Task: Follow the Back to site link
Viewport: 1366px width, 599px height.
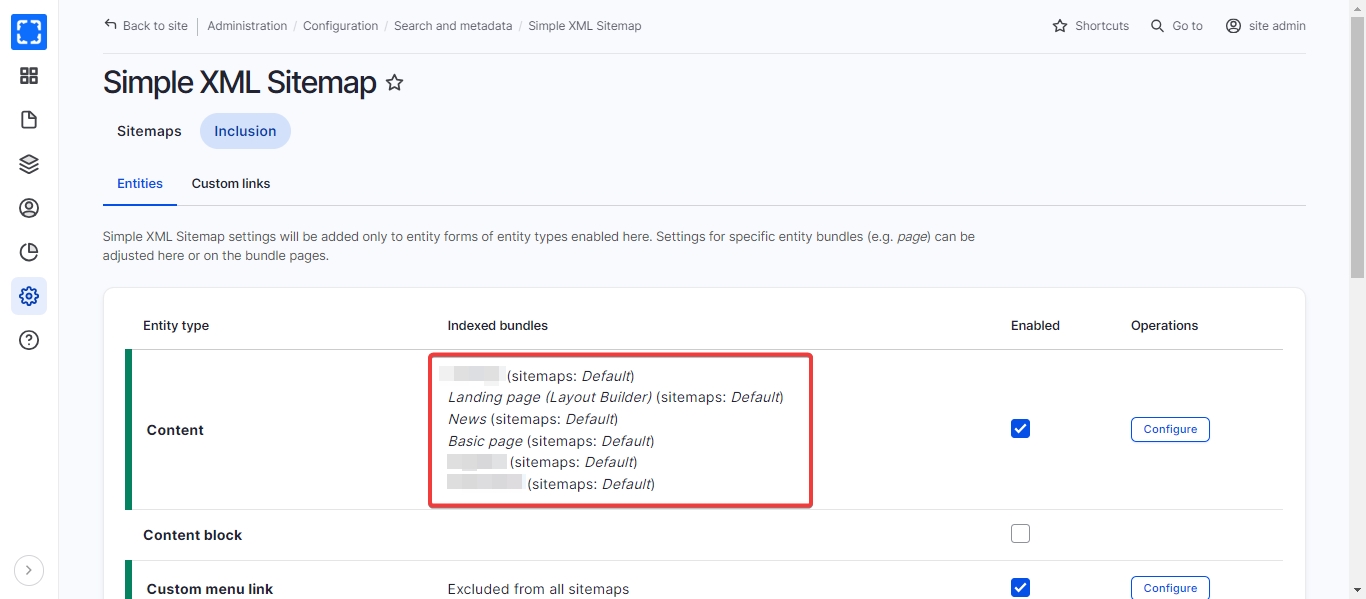Action: [146, 26]
